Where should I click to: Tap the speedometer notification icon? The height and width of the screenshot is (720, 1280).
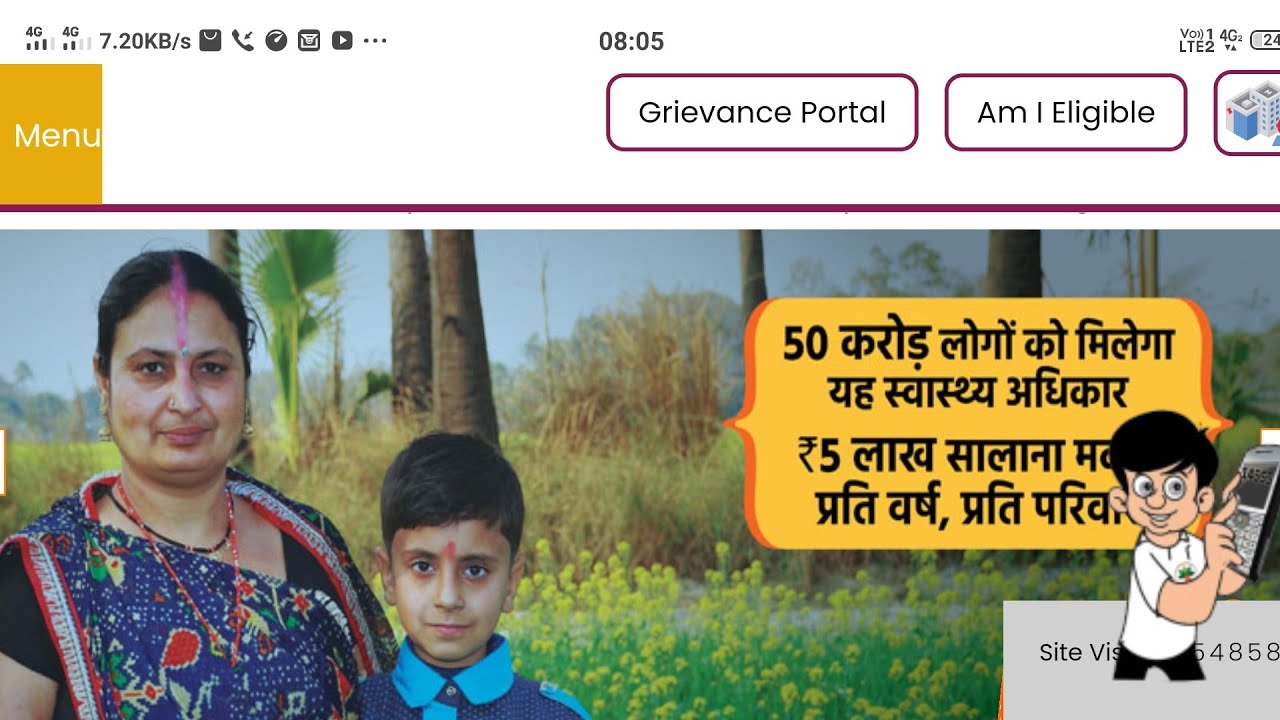[276, 41]
